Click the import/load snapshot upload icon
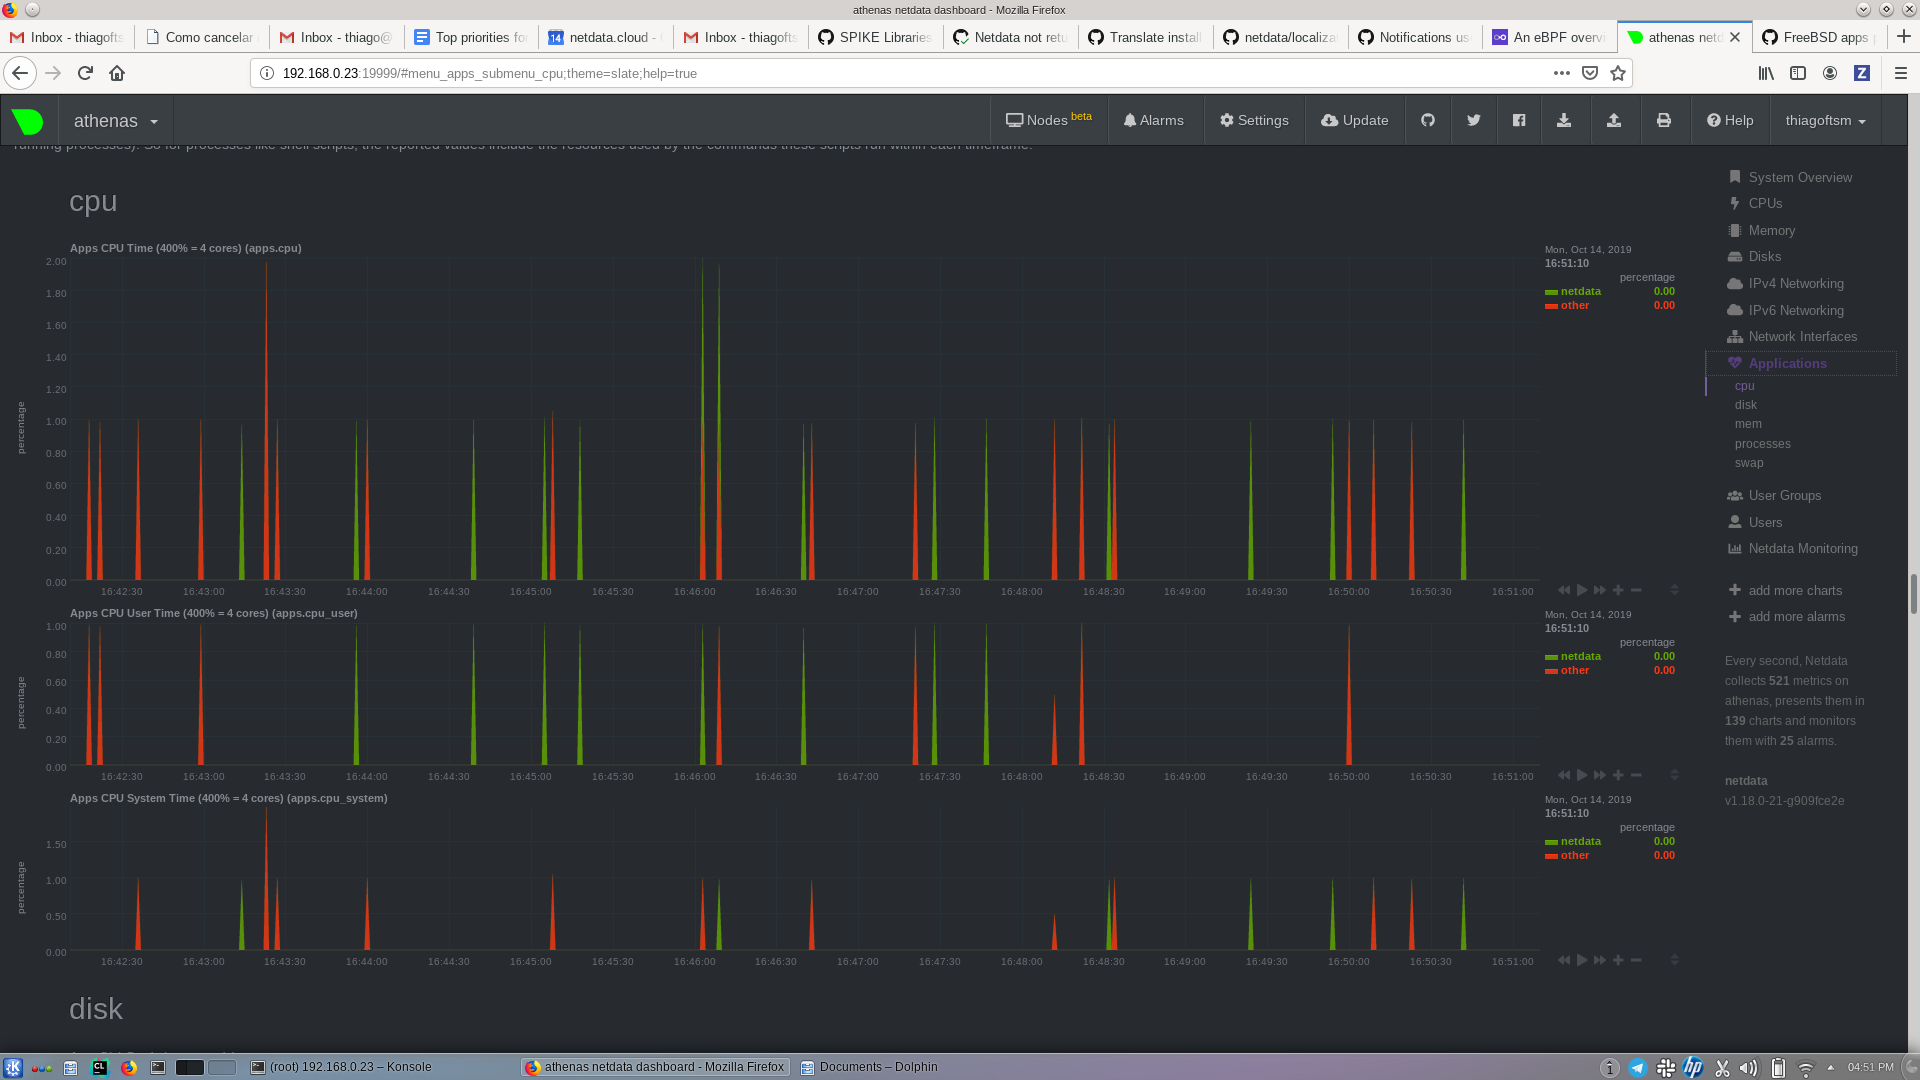The height and width of the screenshot is (1080, 1920). point(1615,120)
